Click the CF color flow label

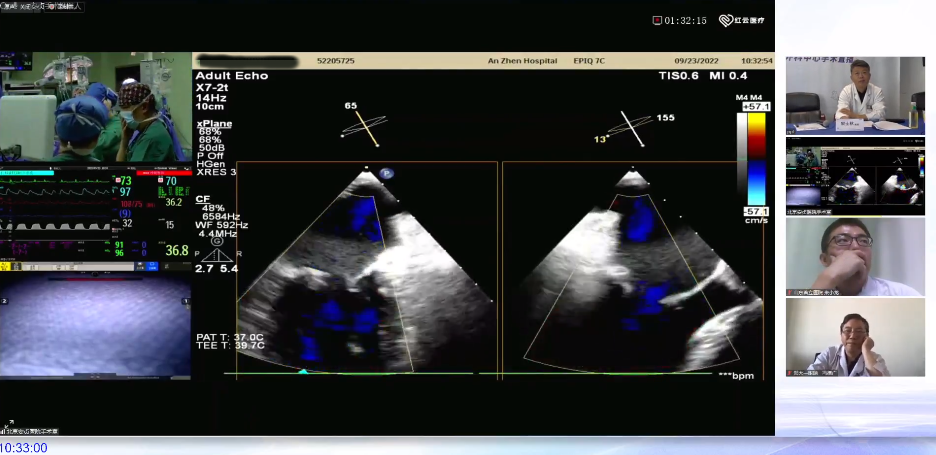pyautogui.click(x=203, y=199)
